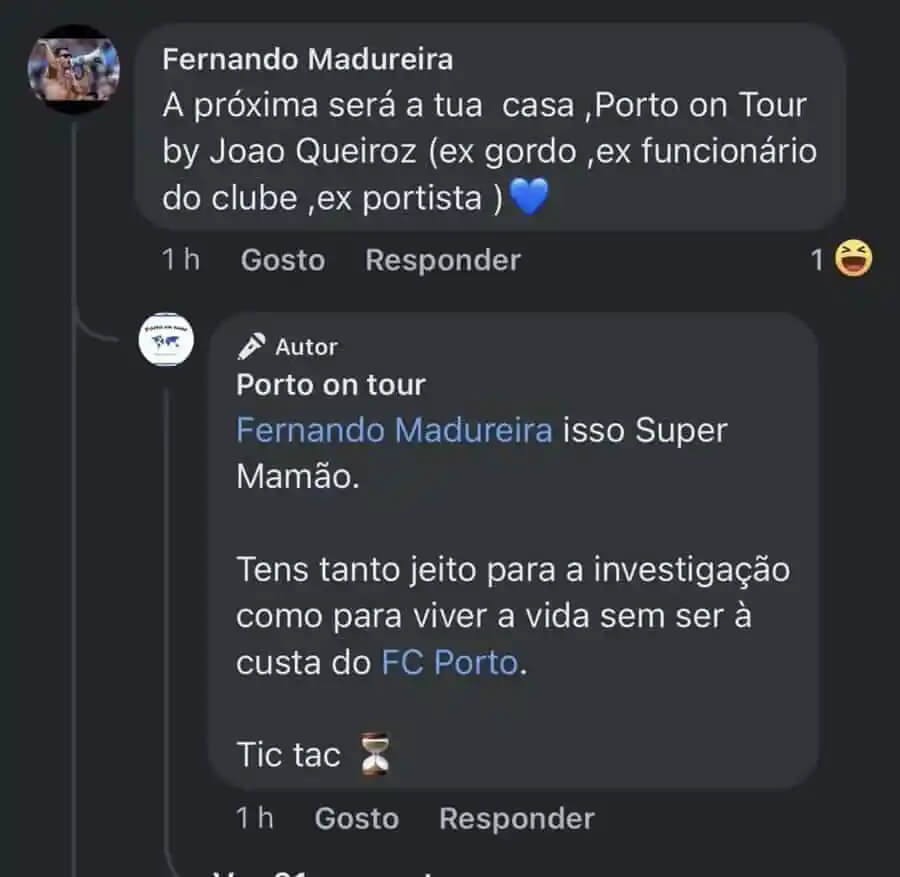
Task: Open Porto on tour page name link
Action: pos(331,384)
